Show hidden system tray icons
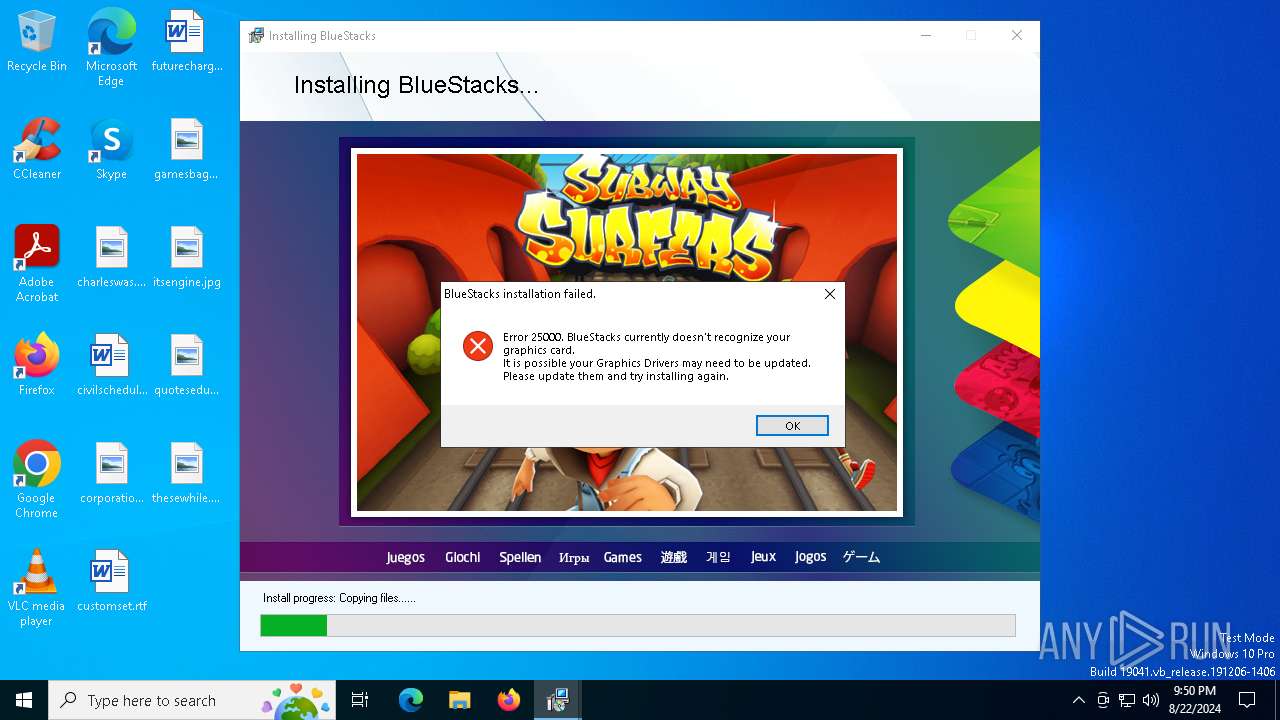This screenshot has height=720, width=1280. (x=1078, y=700)
